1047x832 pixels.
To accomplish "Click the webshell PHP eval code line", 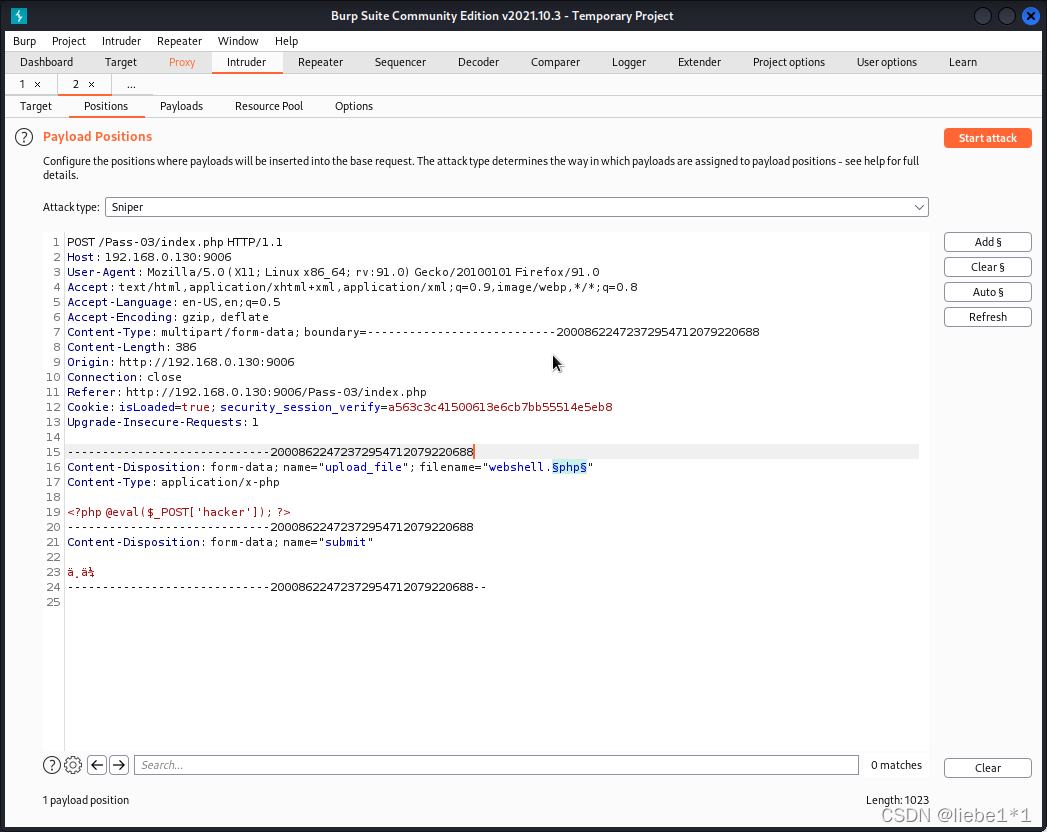I will (x=179, y=512).
